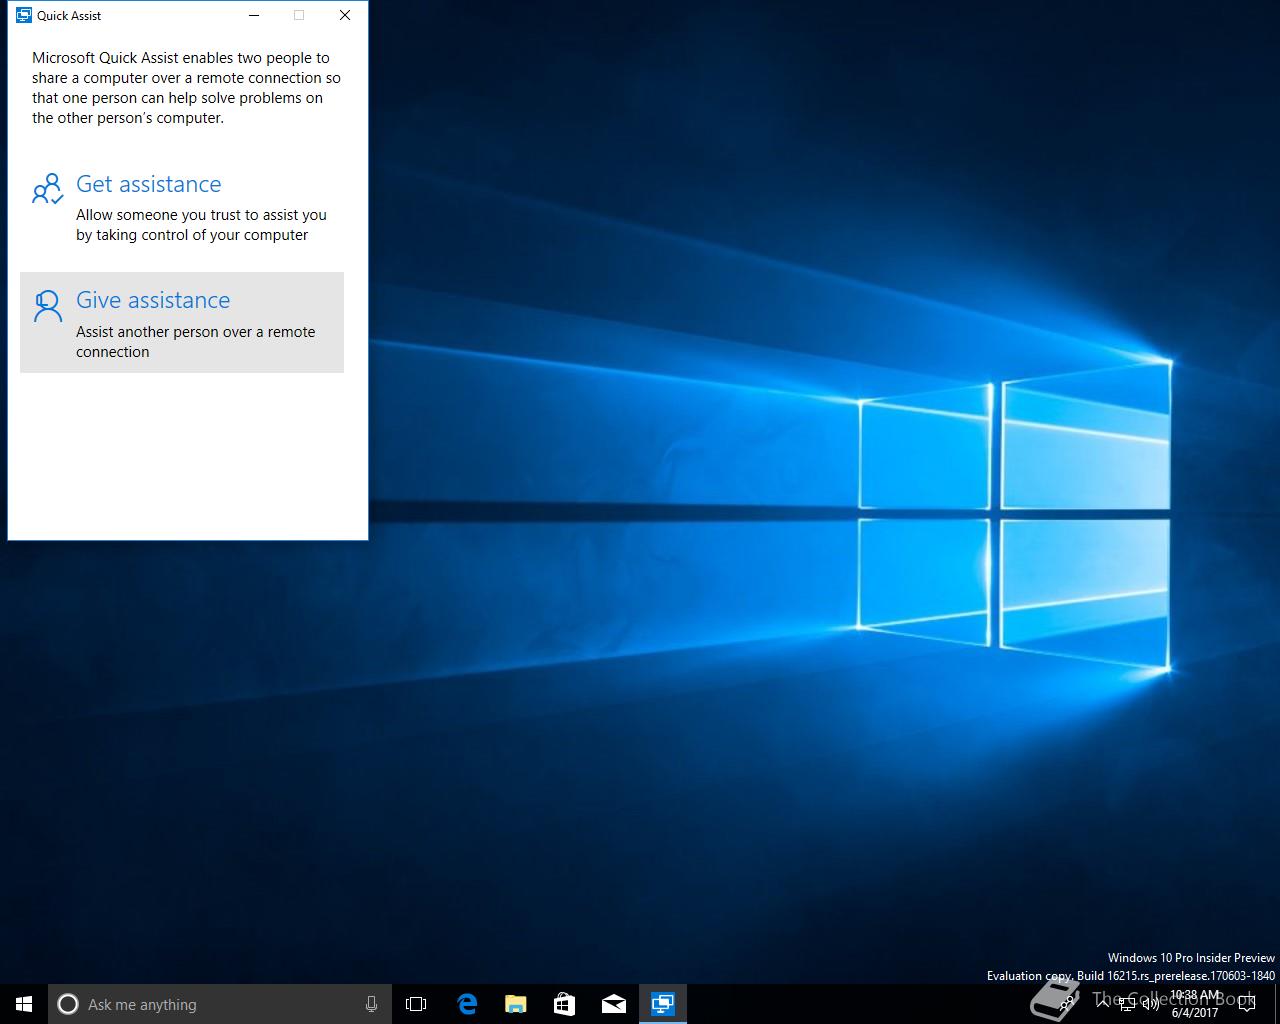This screenshot has height=1024, width=1280.
Task: Open Task View from the taskbar
Action: click(416, 1004)
